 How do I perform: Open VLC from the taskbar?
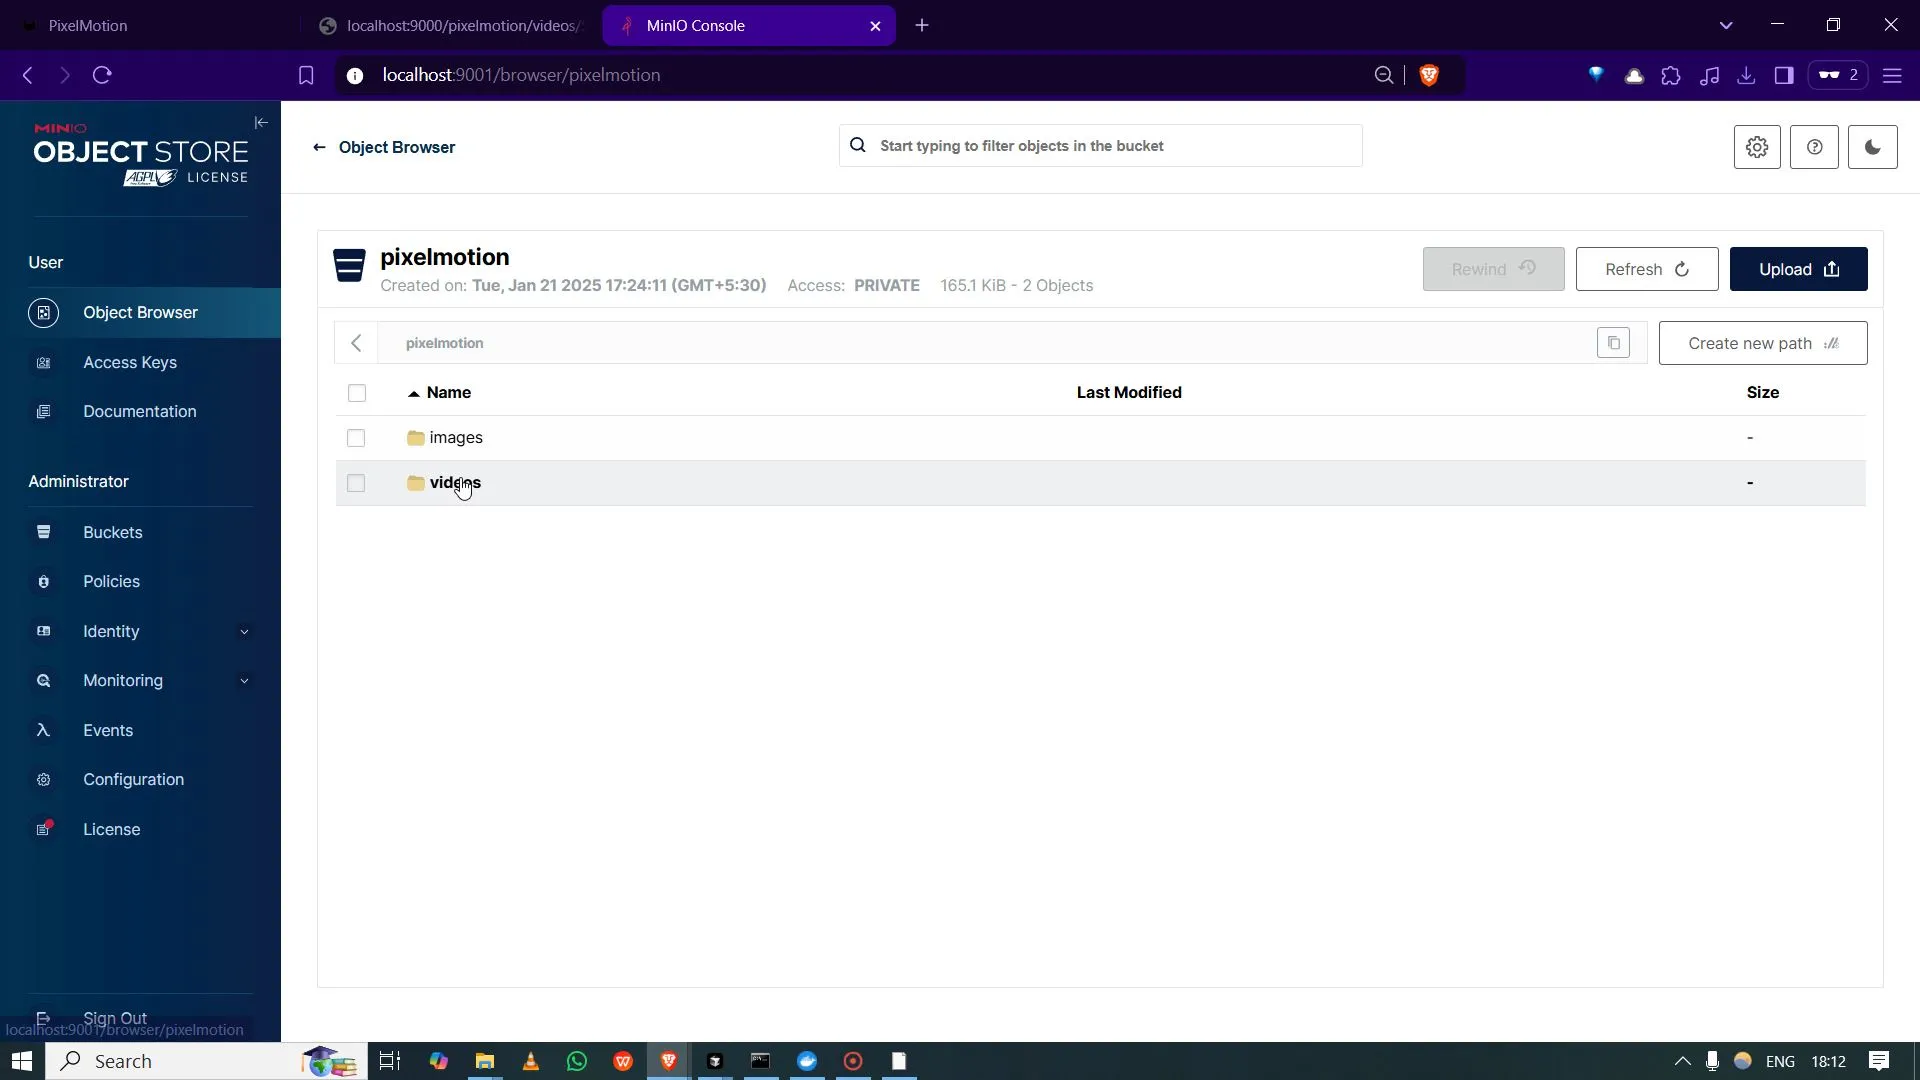click(531, 1061)
